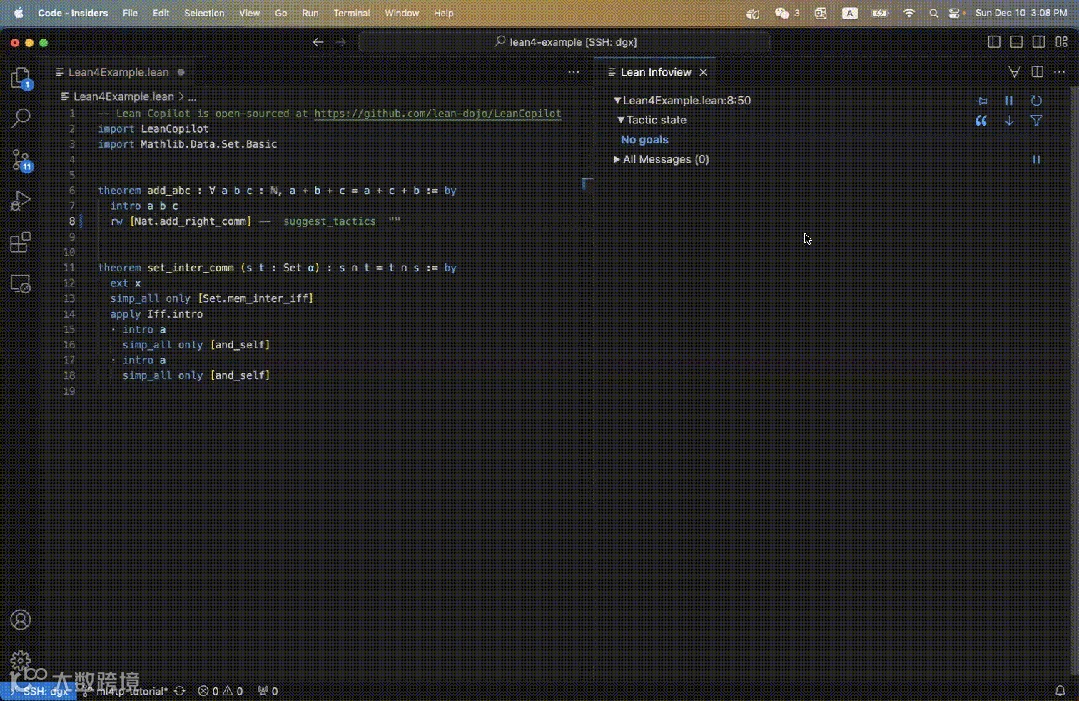Open the Terminal menu

click(x=351, y=13)
